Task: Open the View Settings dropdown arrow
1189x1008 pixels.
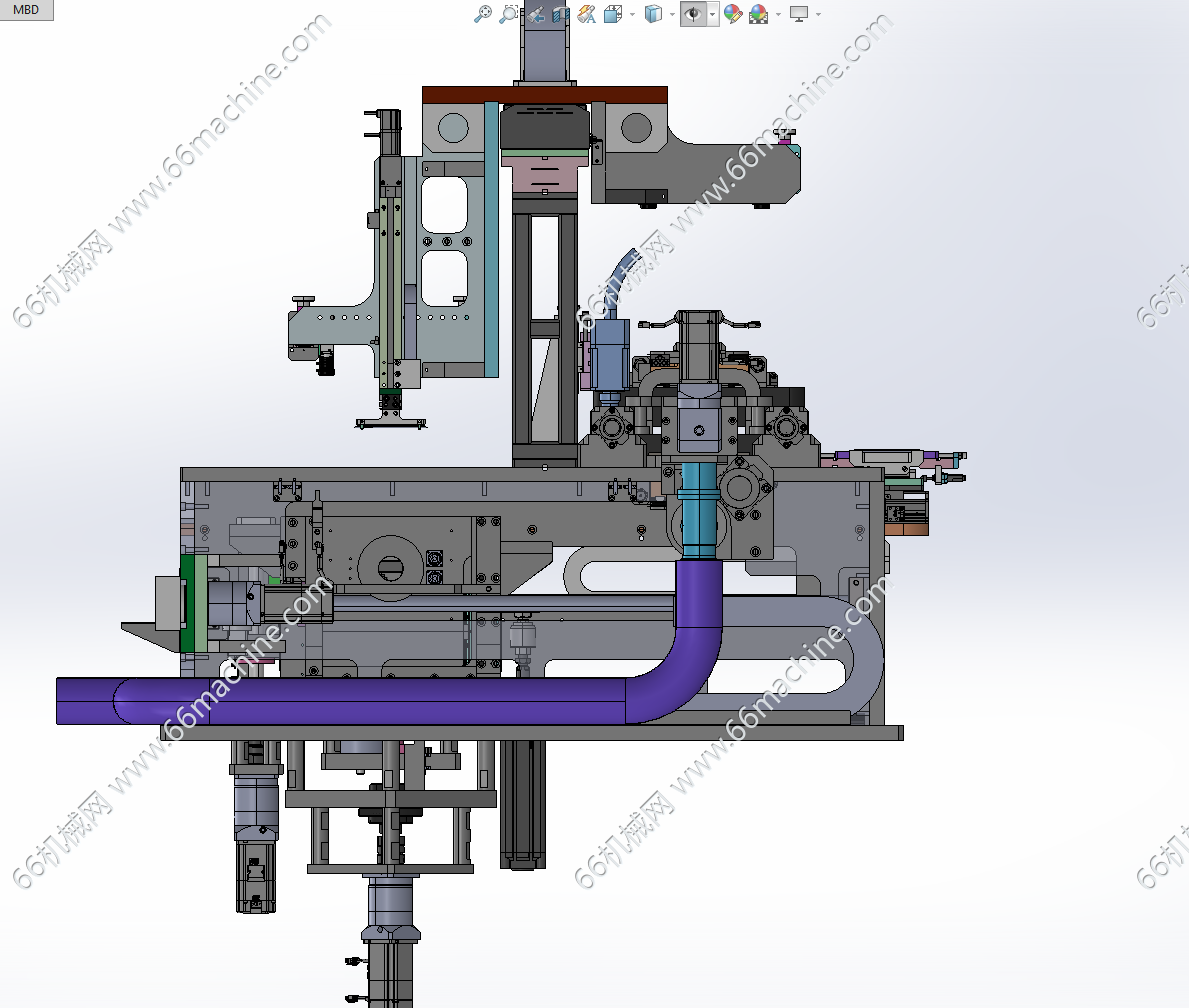Action: click(x=818, y=14)
